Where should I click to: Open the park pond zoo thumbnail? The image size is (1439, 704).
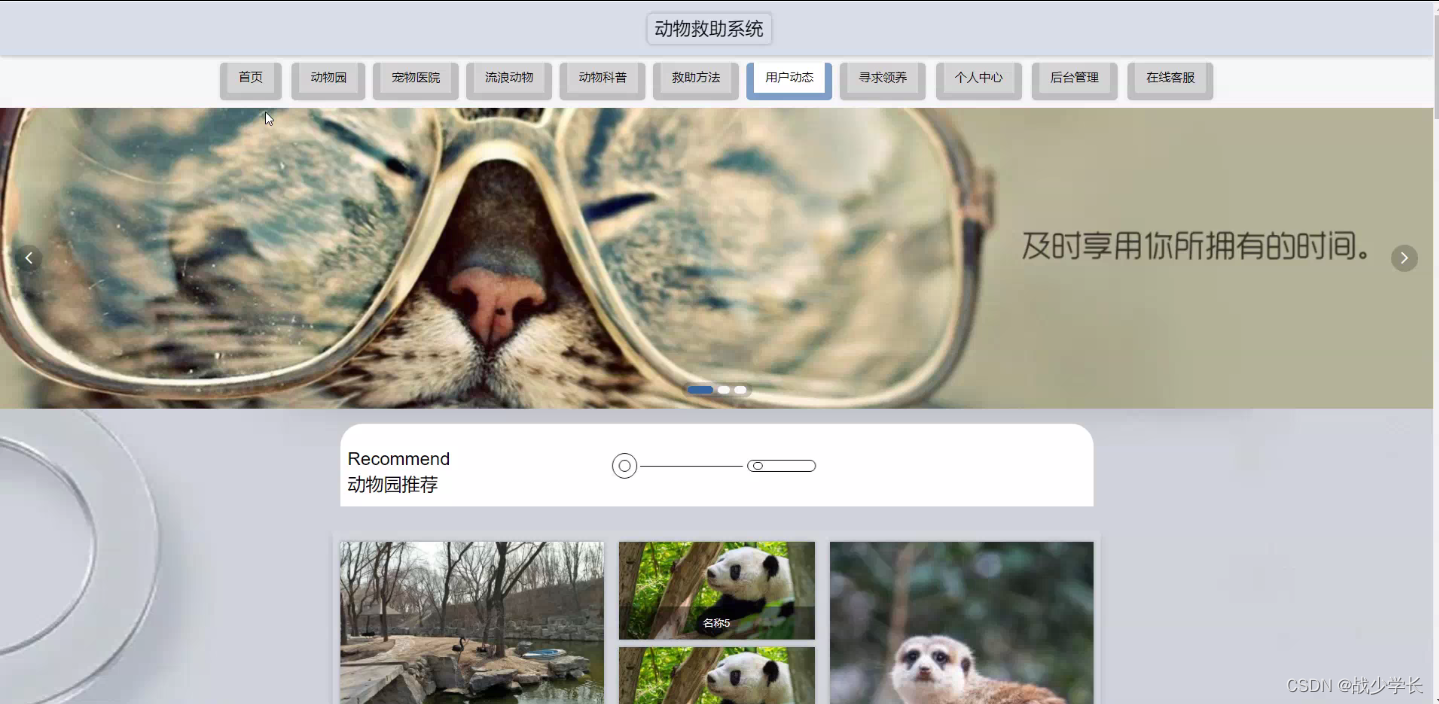coord(472,622)
